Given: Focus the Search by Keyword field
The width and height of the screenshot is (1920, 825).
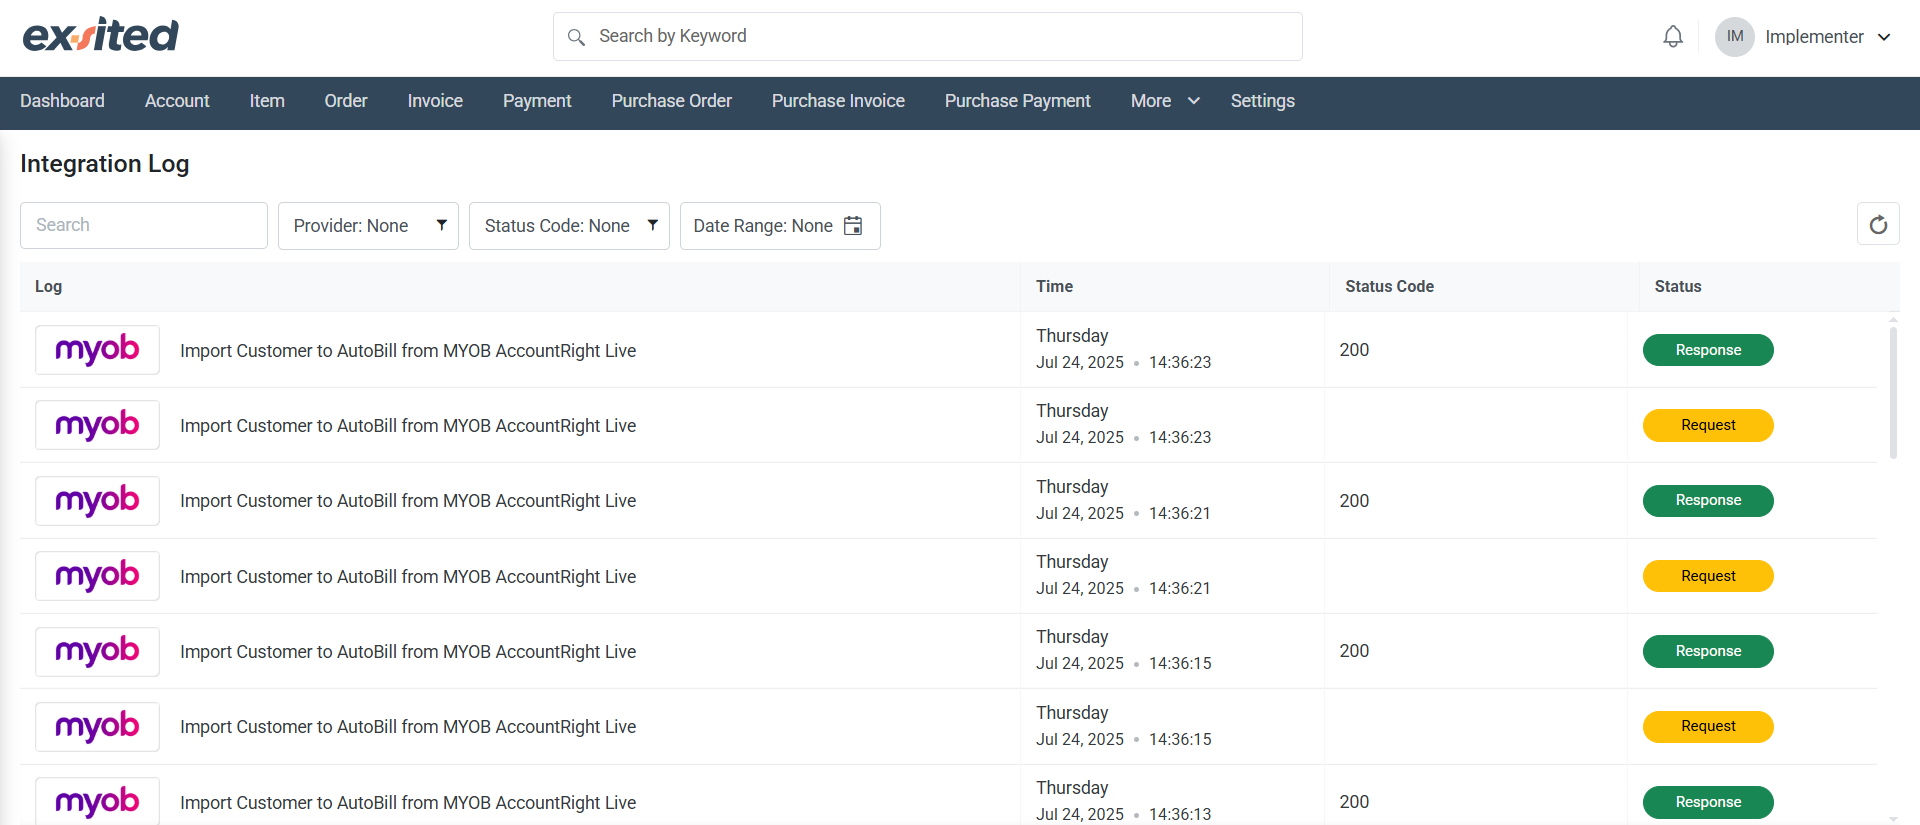Looking at the screenshot, I should 928,37.
